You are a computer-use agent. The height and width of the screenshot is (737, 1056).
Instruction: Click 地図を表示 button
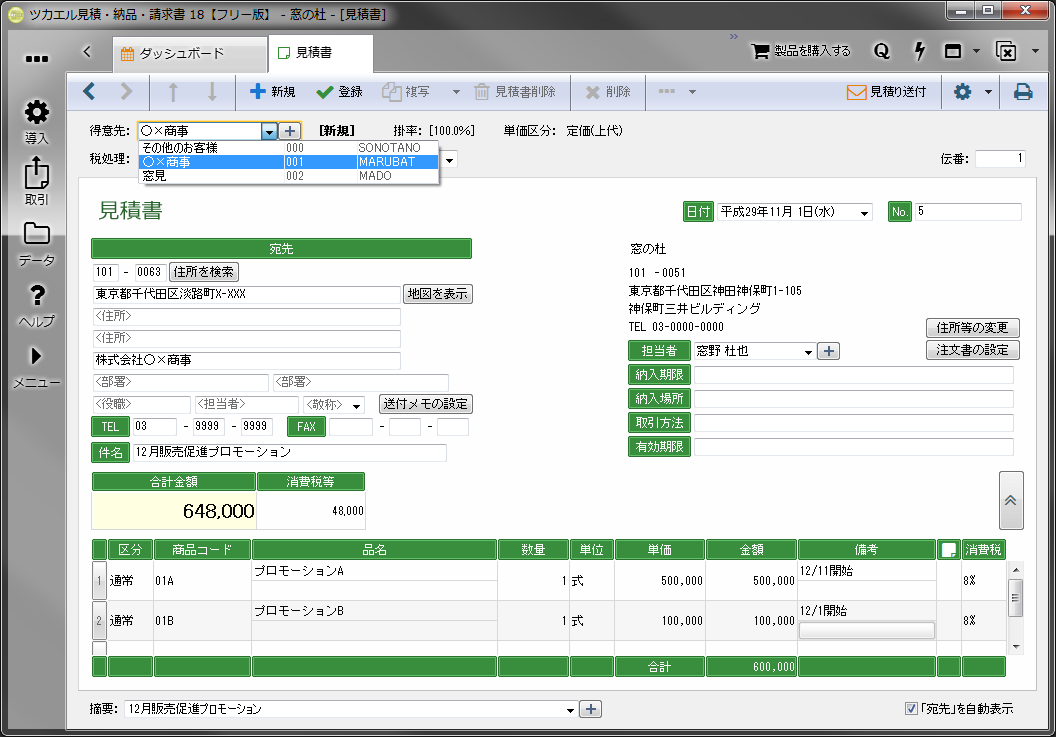[438, 294]
